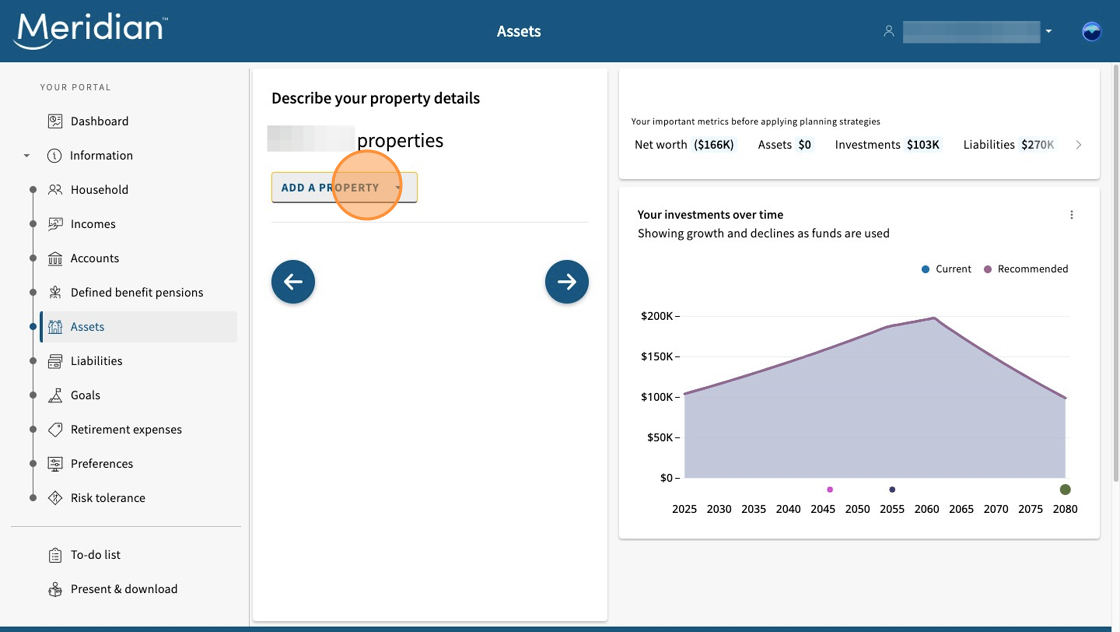
Task: Click the 2025 axis year label
Action: click(x=684, y=509)
